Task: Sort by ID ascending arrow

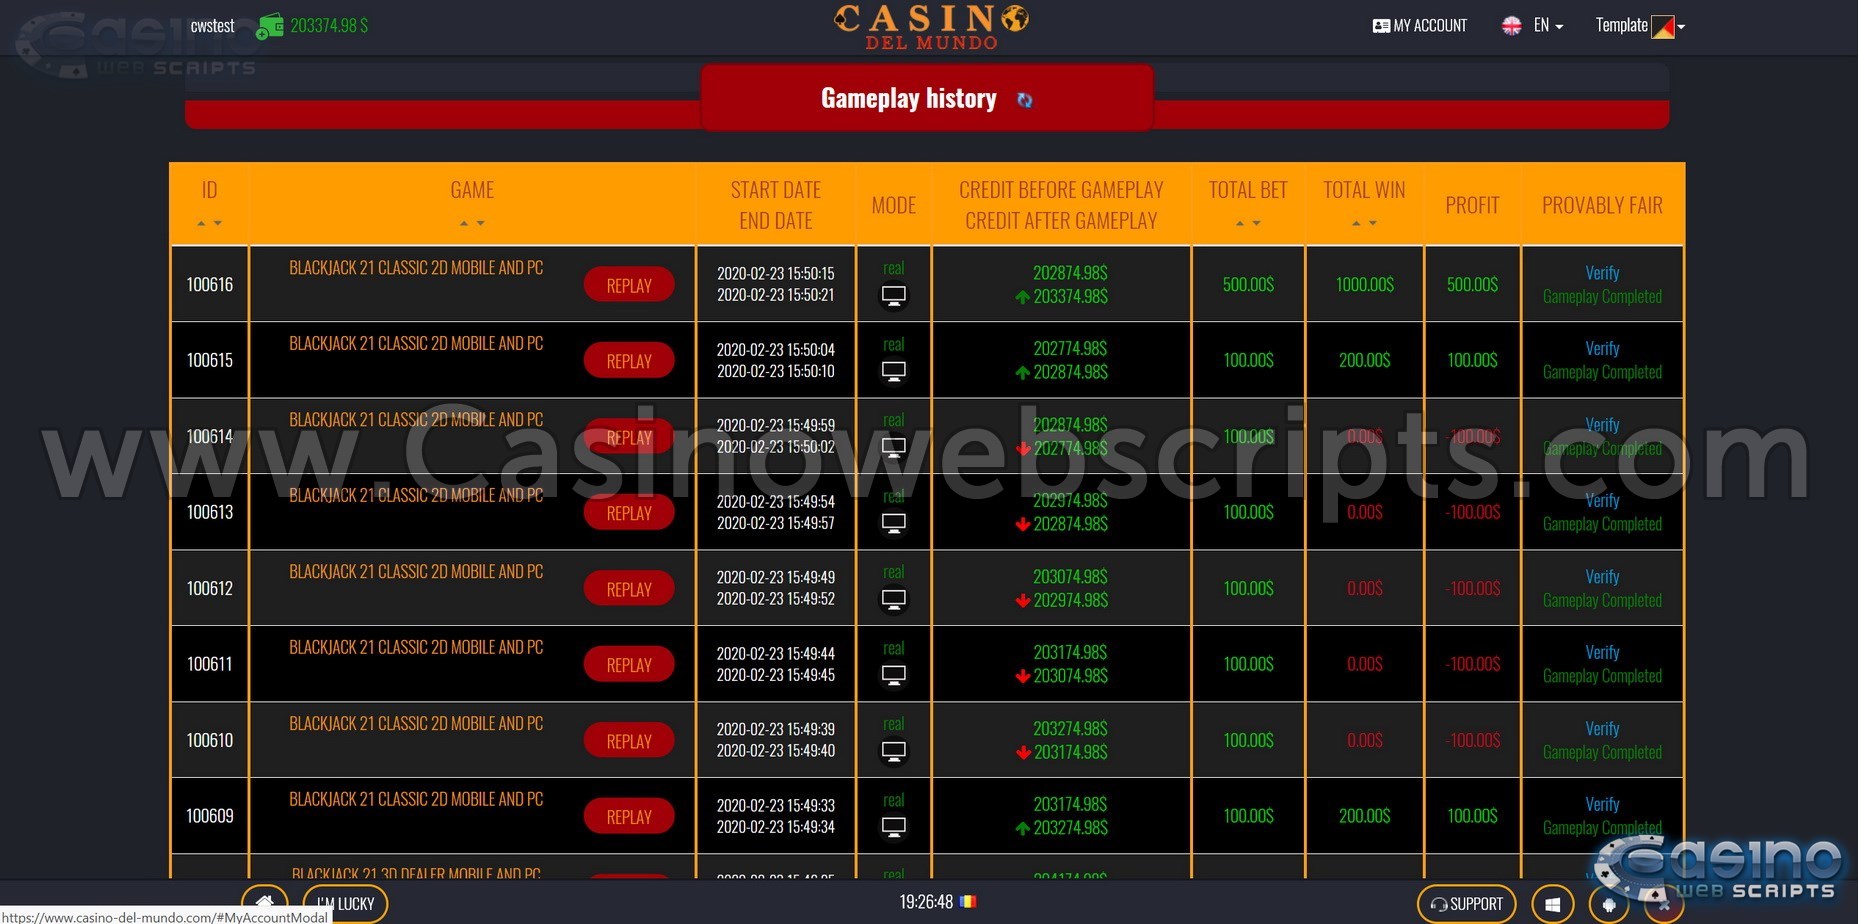Action: 201,223
